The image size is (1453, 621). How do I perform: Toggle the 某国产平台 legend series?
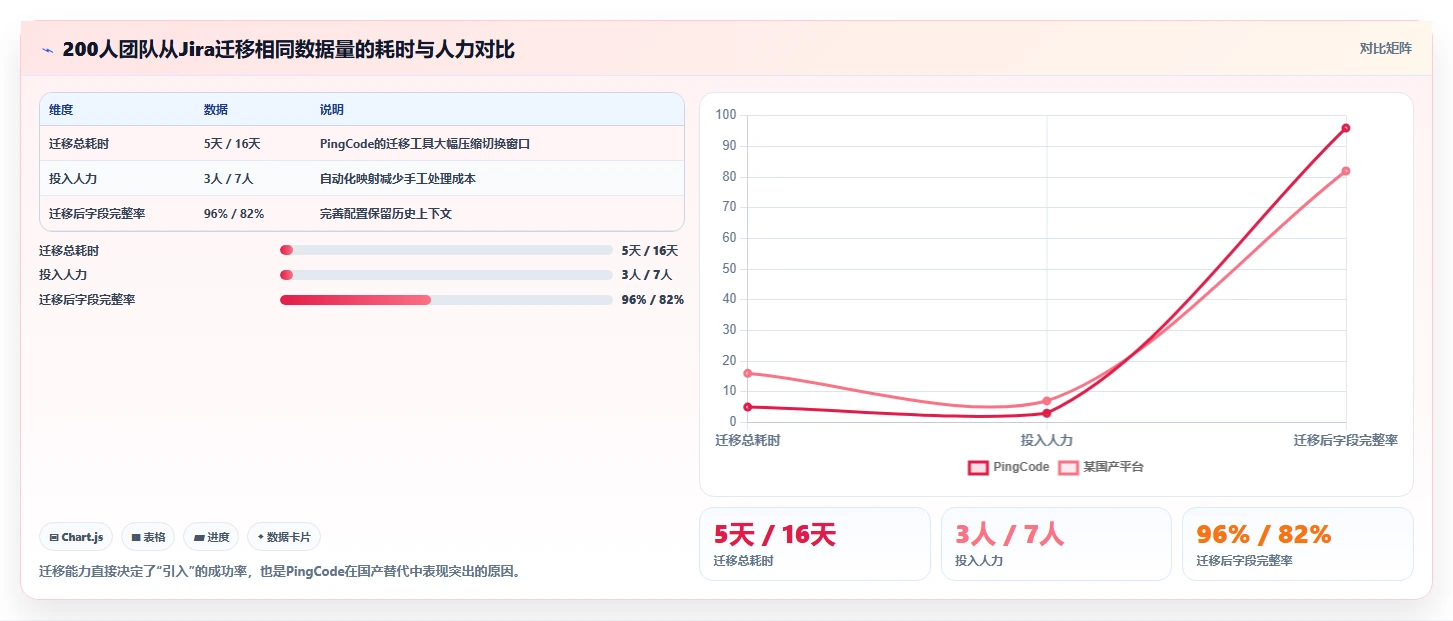point(1101,467)
